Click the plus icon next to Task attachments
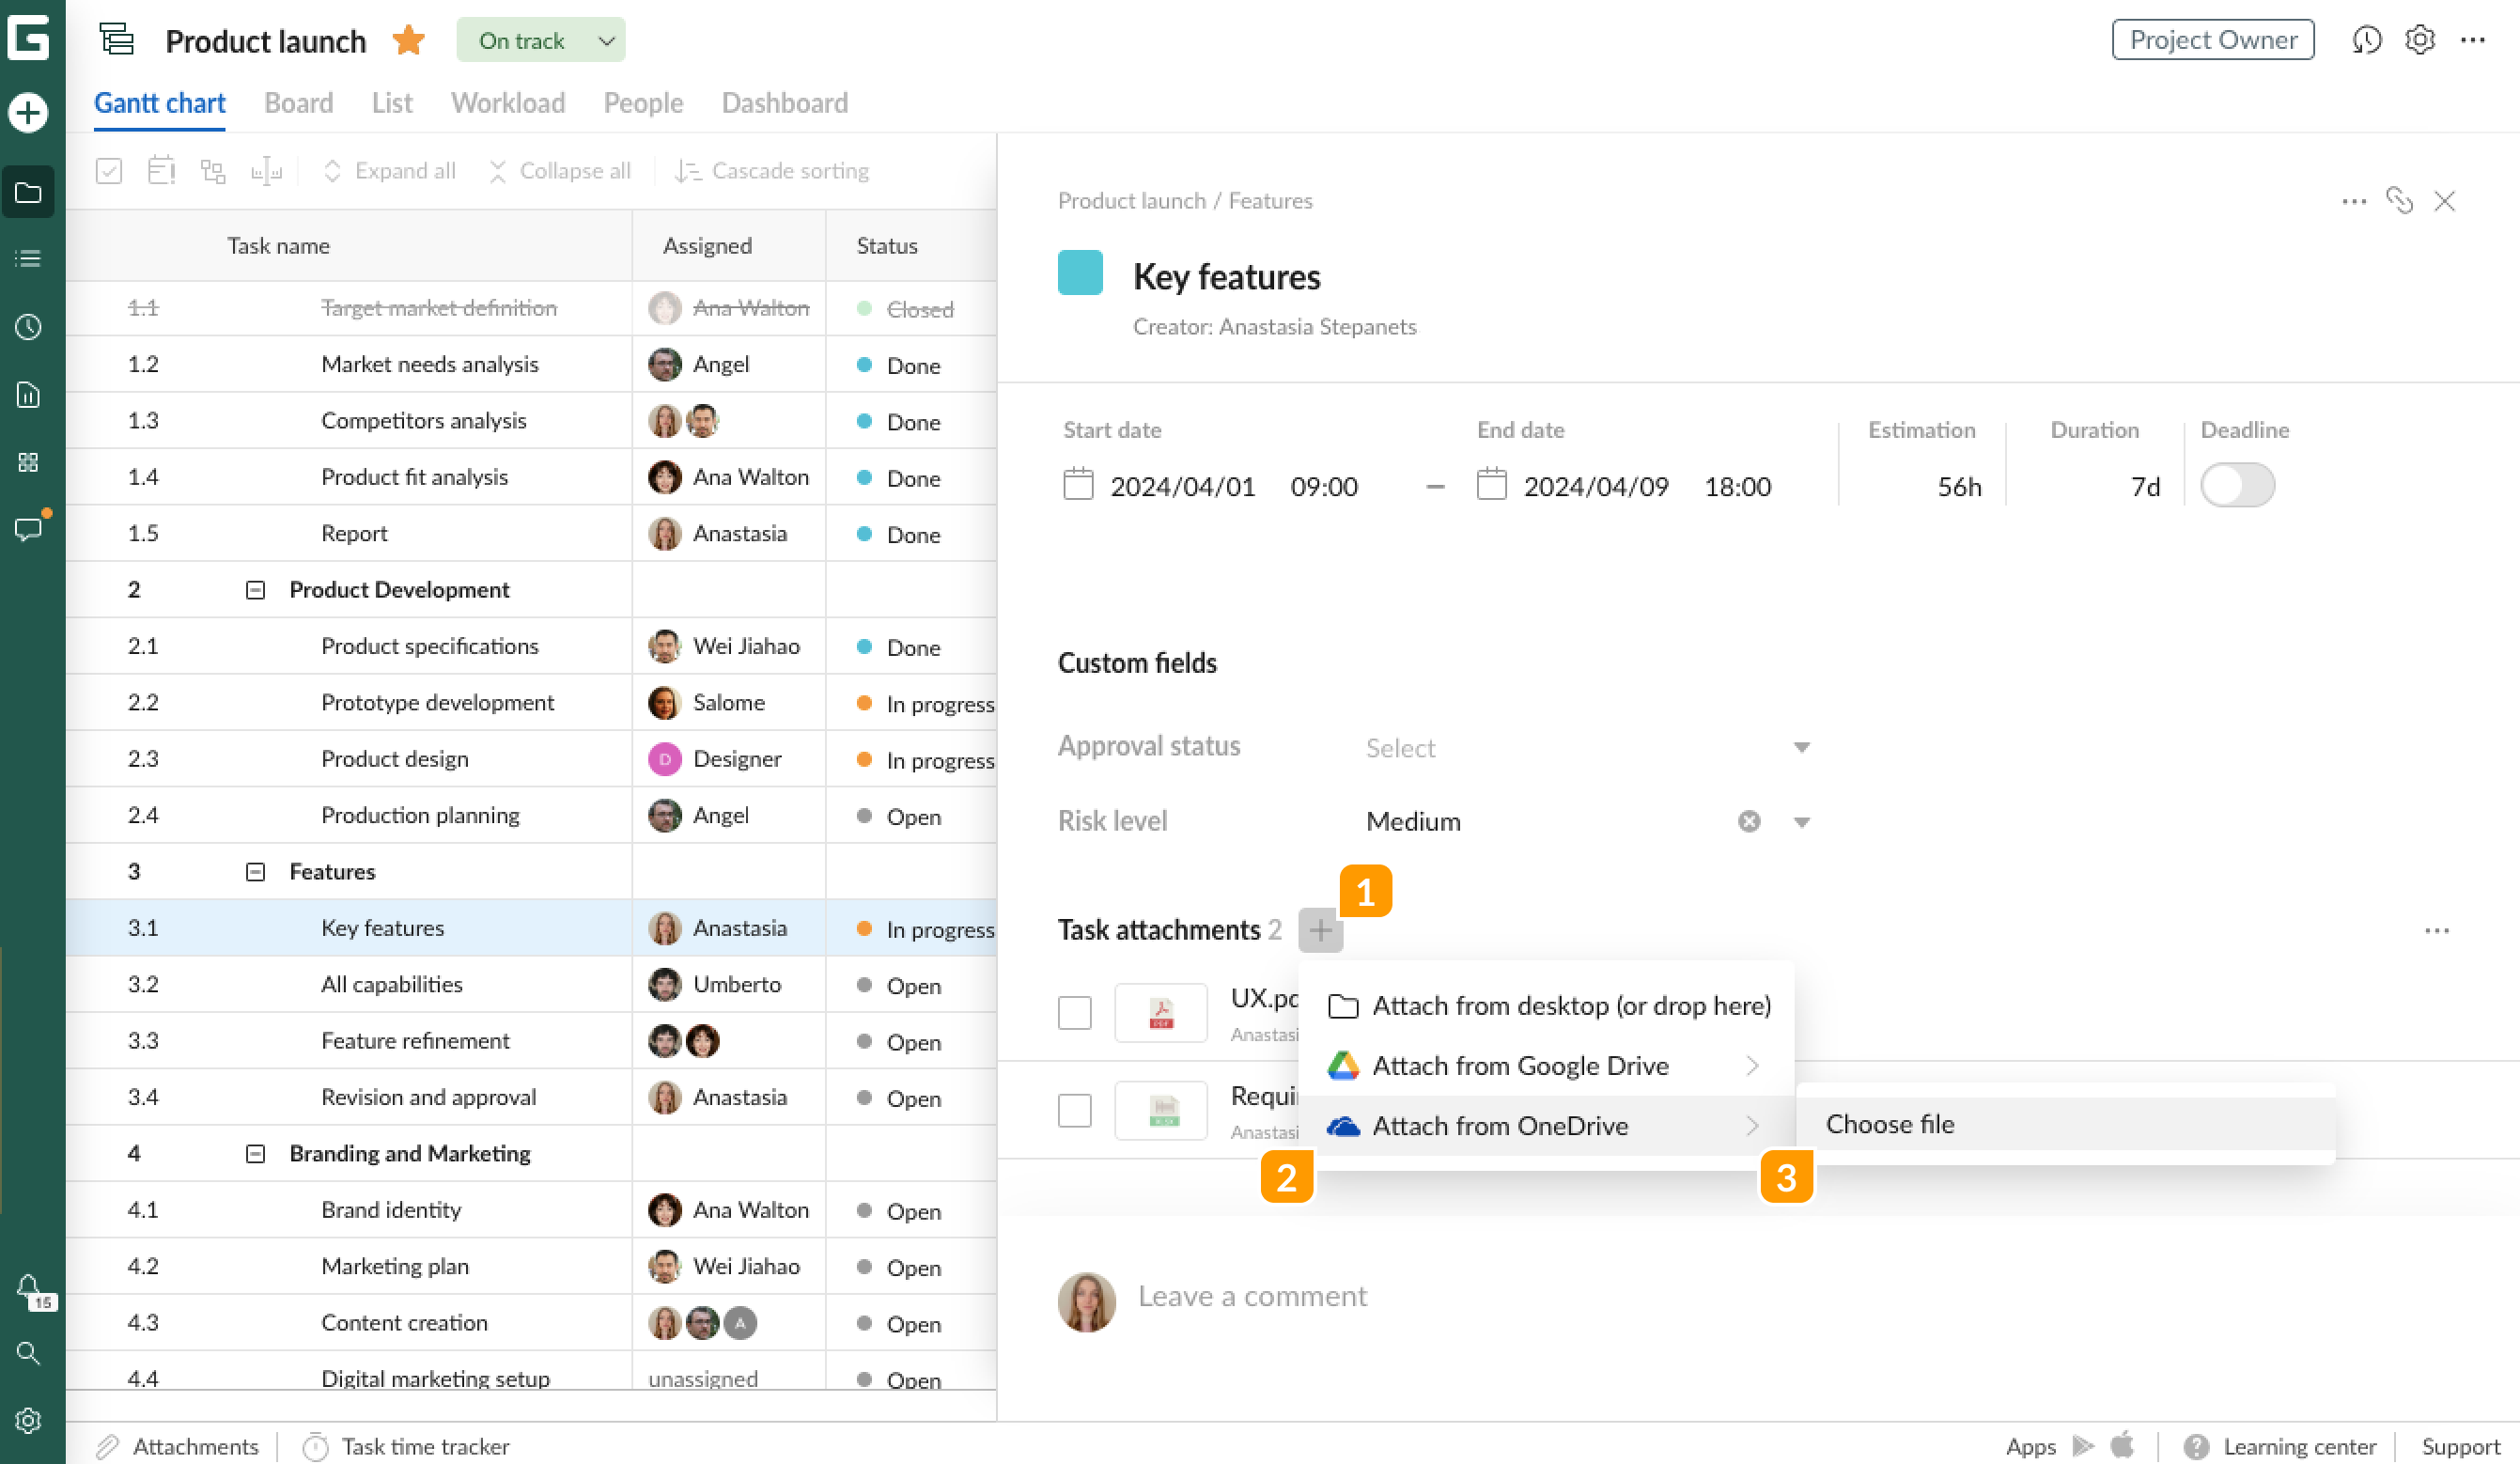This screenshot has width=2520, height=1464. (x=1320, y=929)
